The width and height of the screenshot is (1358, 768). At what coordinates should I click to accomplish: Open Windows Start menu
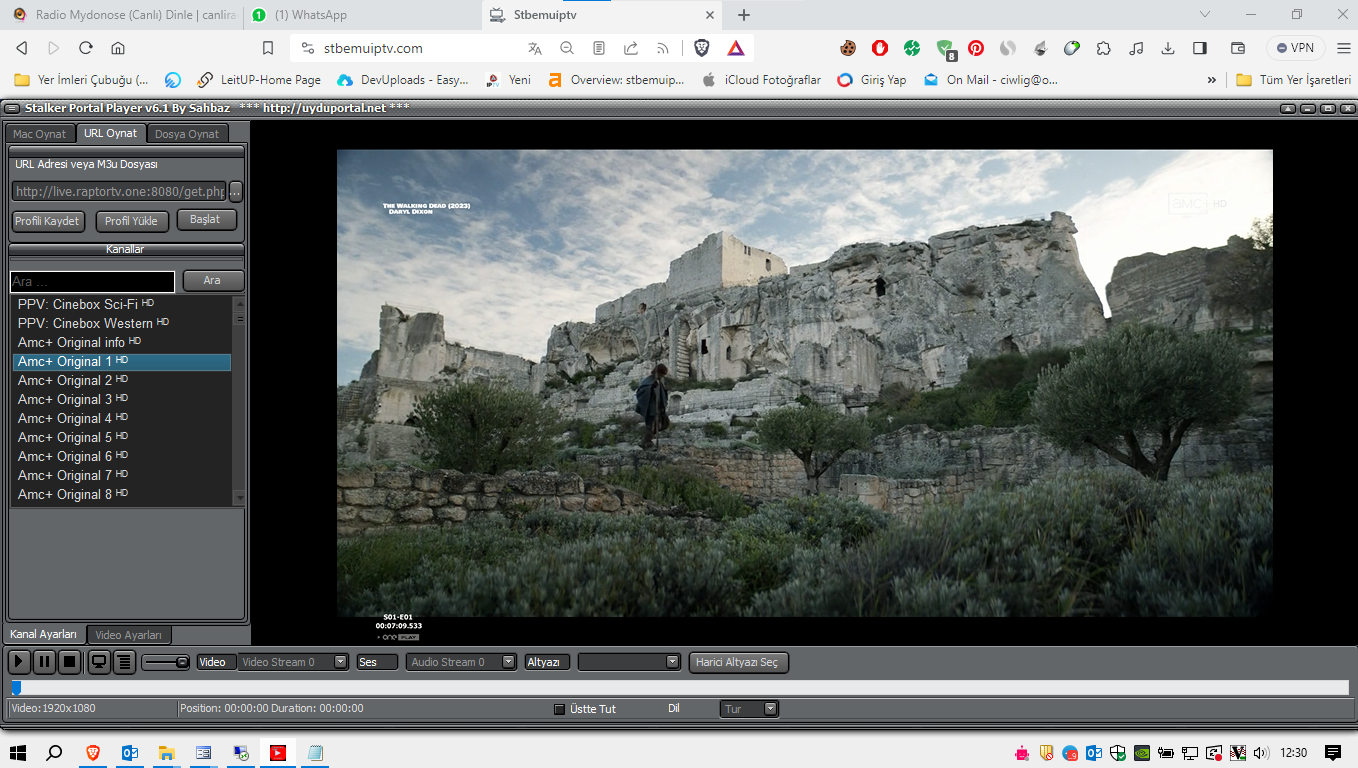(x=17, y=753)
